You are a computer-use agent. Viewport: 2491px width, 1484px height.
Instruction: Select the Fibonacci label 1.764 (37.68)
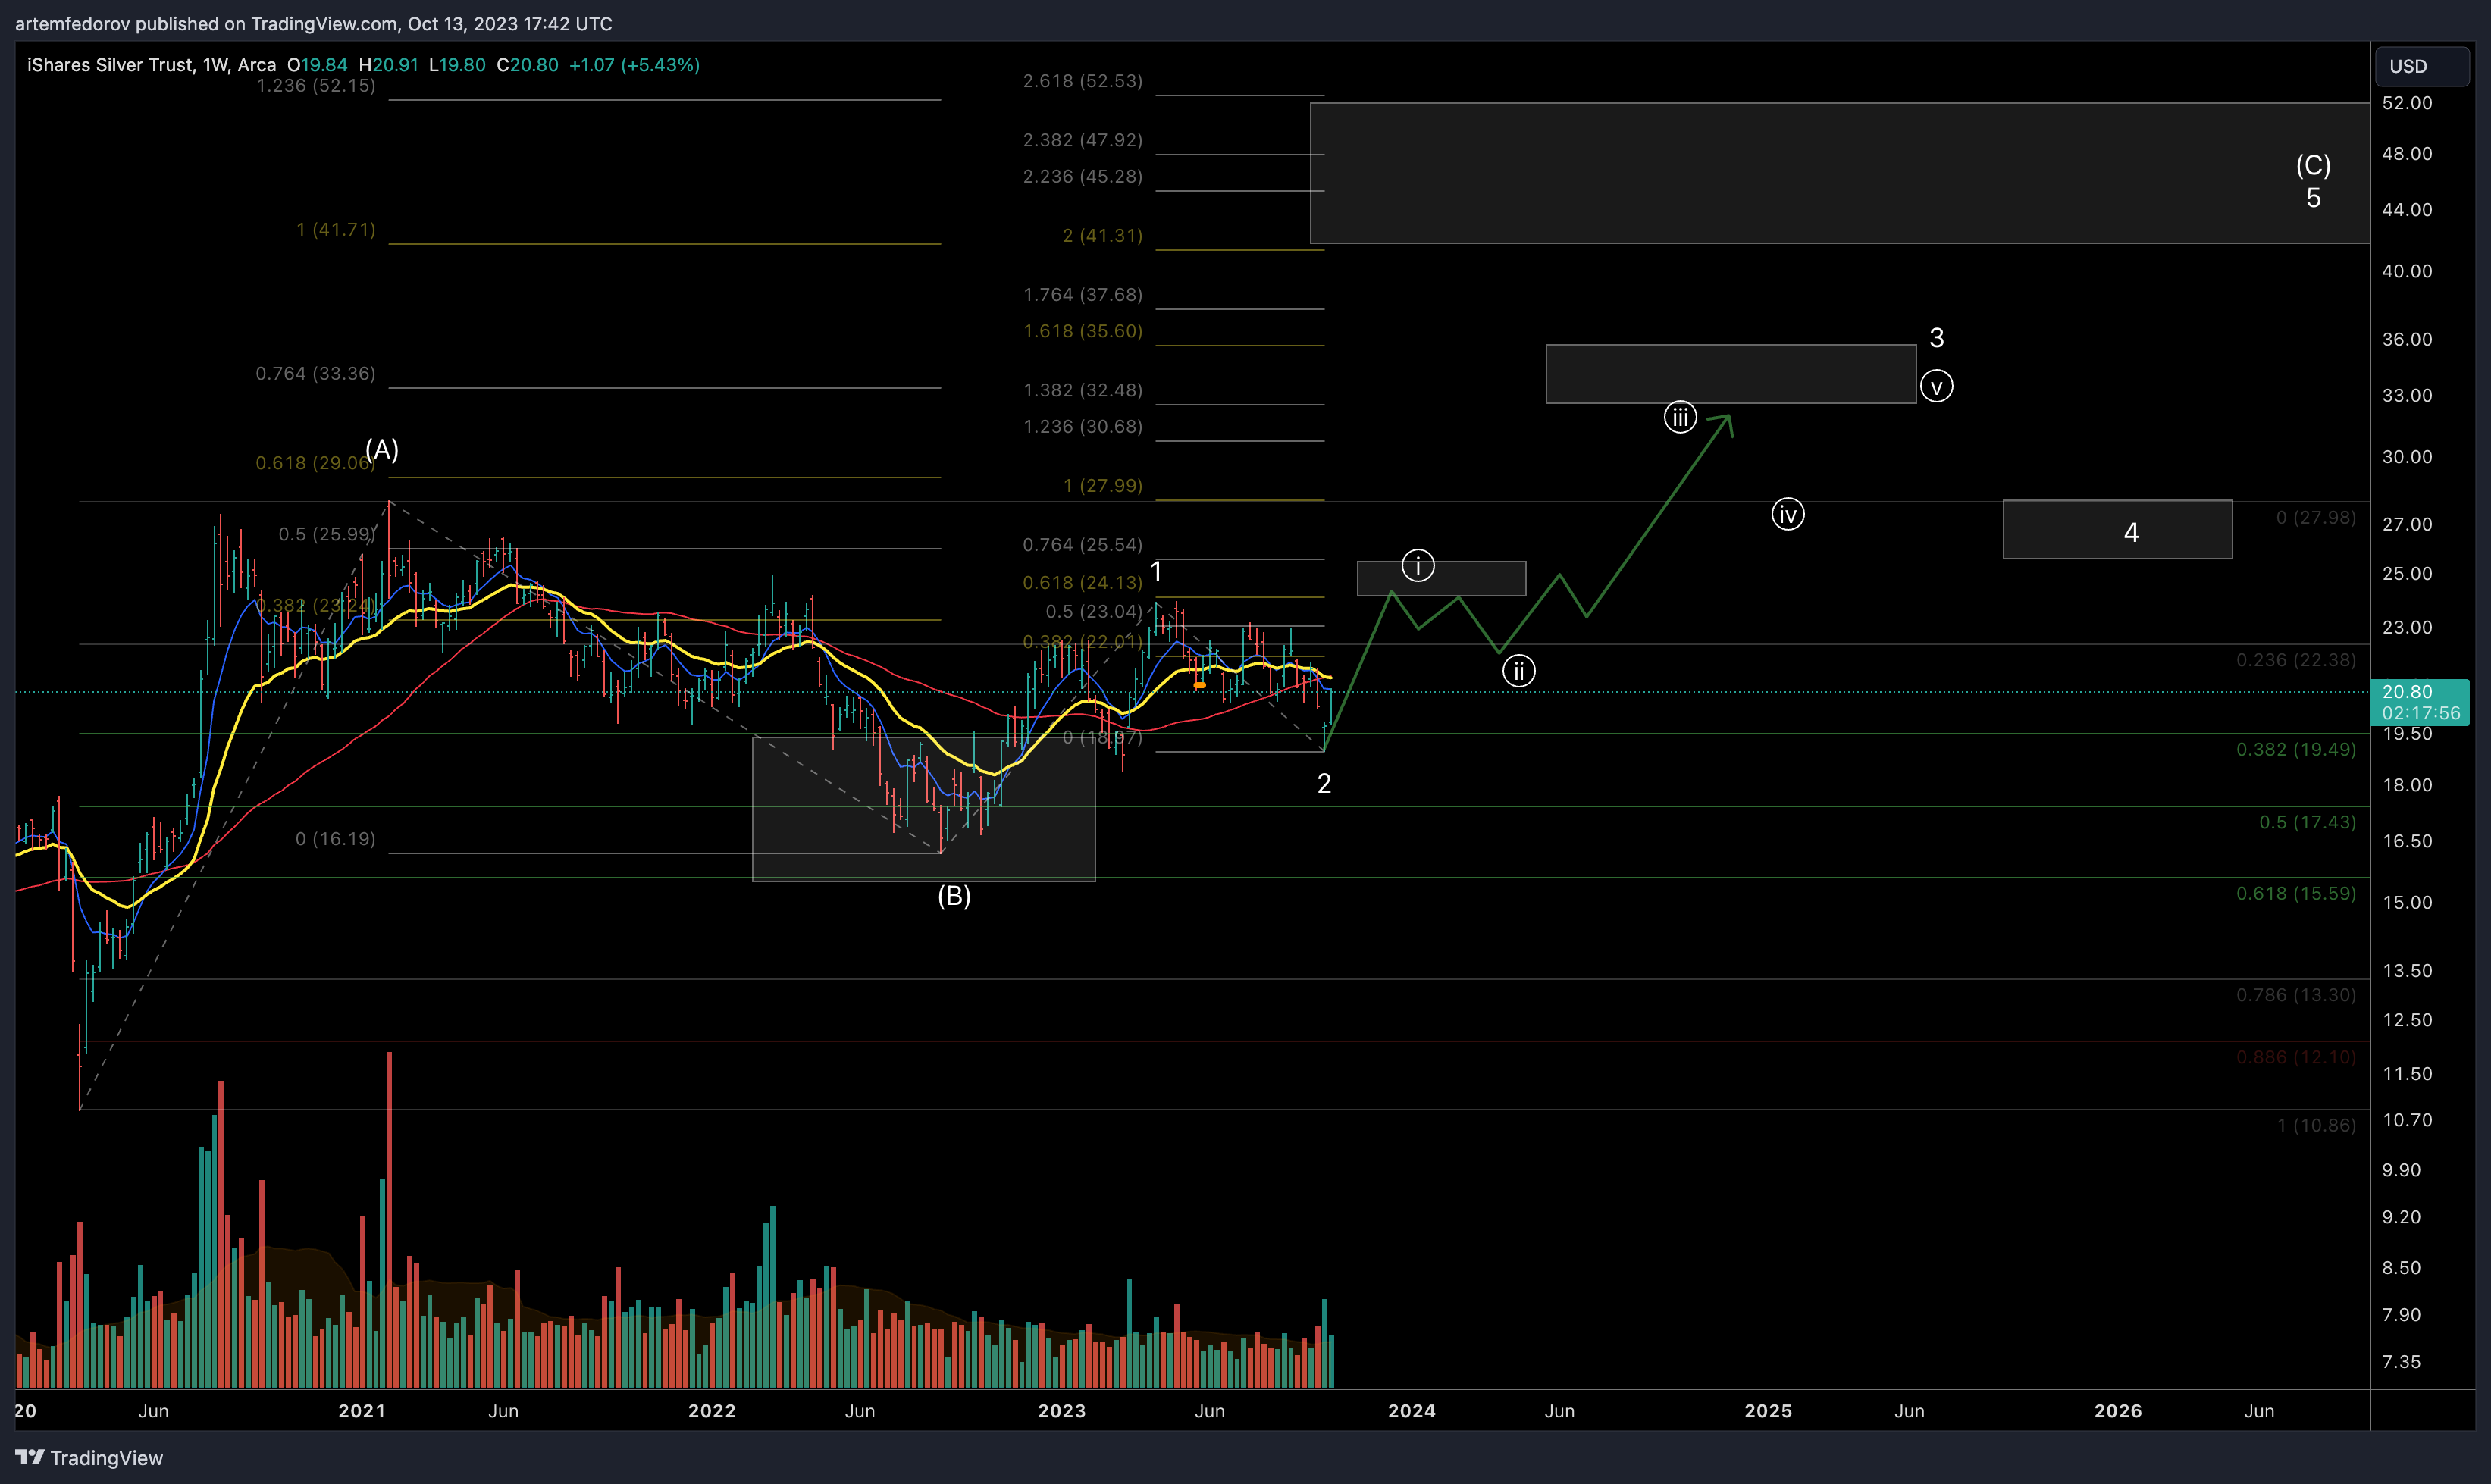[1082, 294]
